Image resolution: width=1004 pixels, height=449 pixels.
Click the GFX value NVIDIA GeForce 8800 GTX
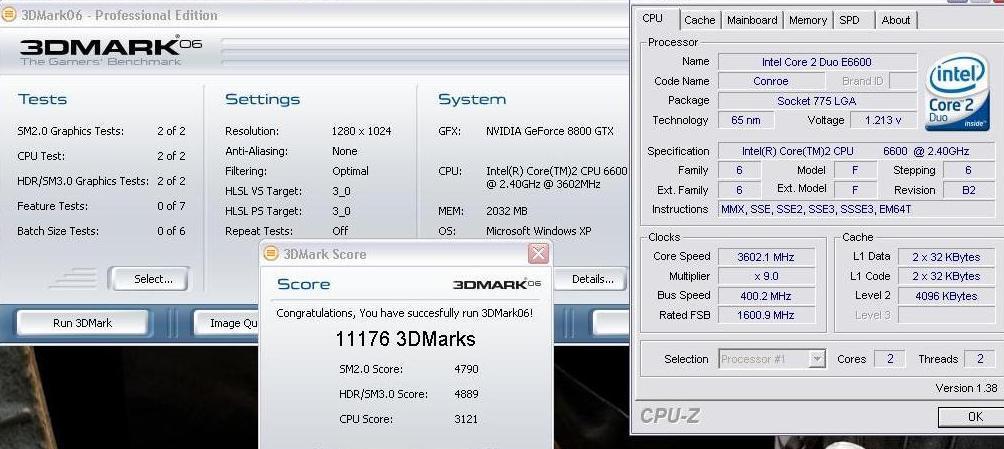(x=549, y=131)
